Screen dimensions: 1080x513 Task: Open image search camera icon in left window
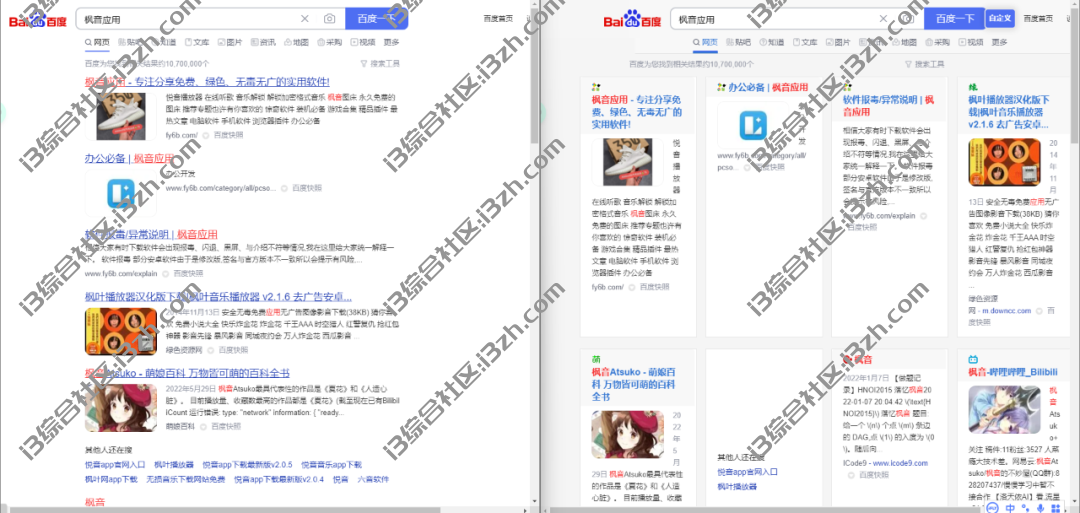[x=330, y=19]
